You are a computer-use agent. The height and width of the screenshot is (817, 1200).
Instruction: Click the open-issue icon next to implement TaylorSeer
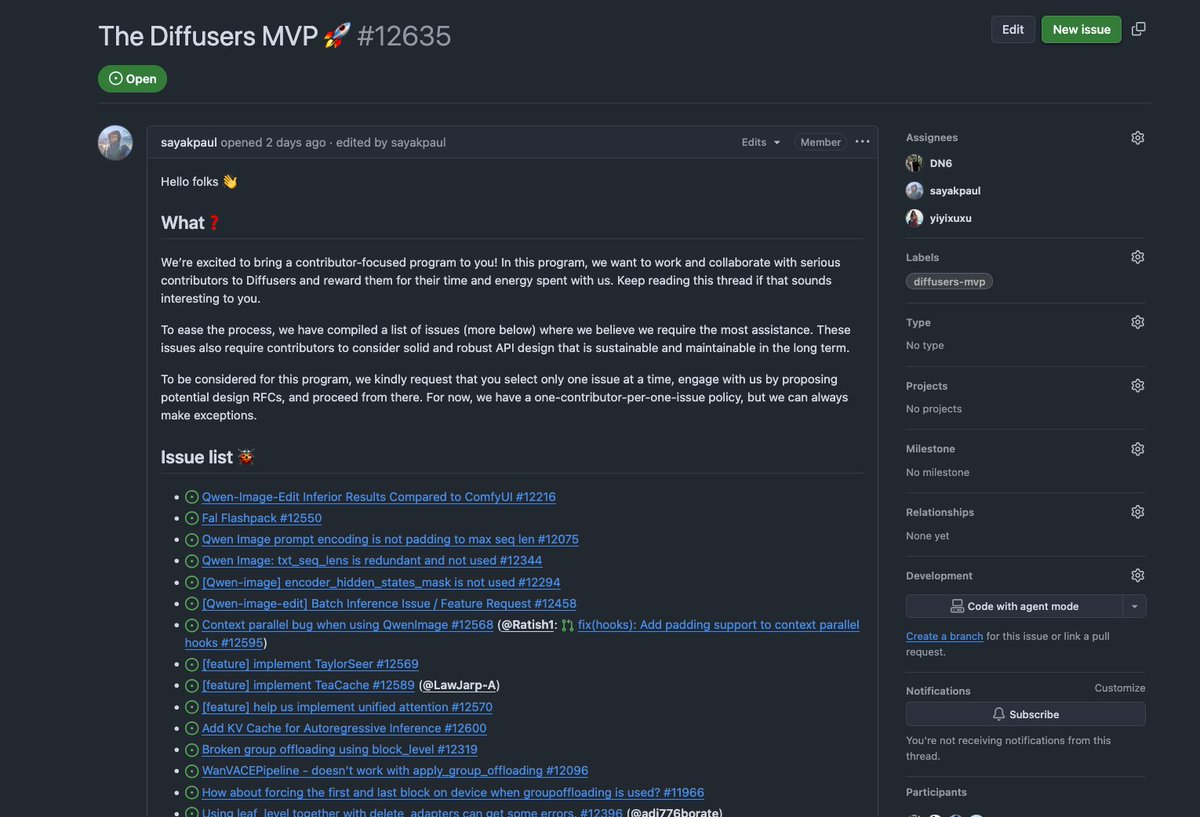(x=192, y=664)
